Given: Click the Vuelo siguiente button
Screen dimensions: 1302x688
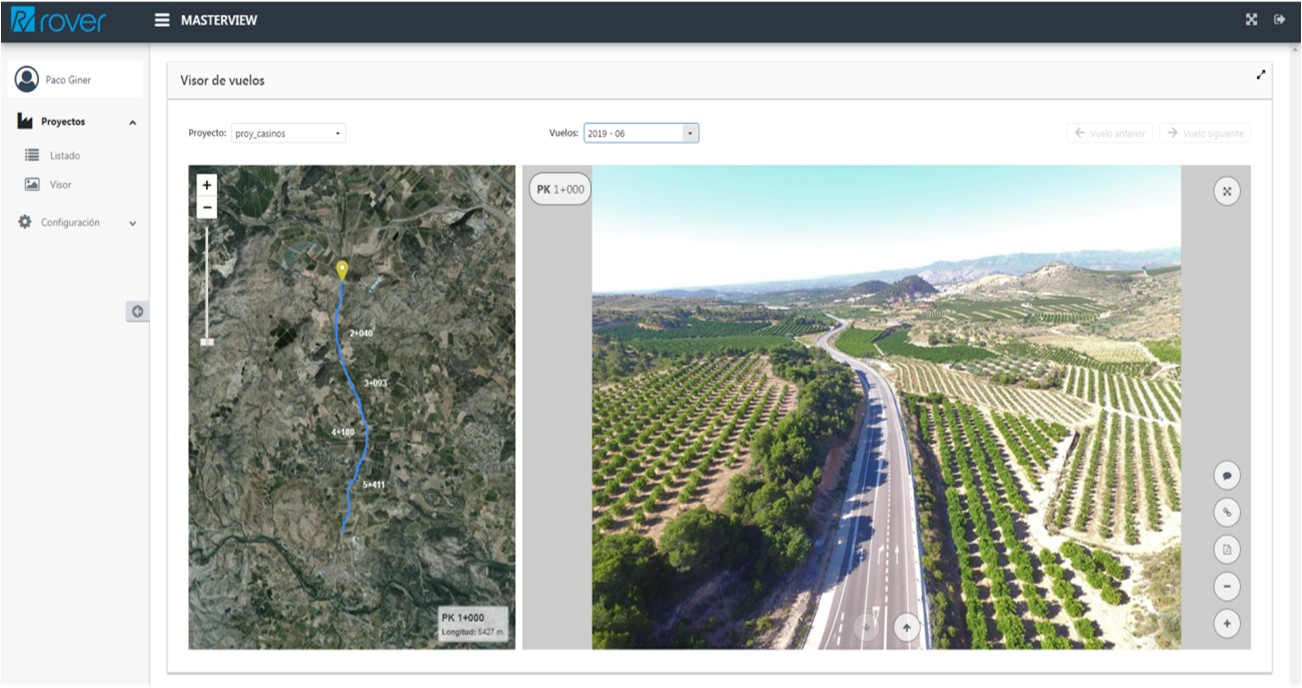Looking at the screenshot, I should [x=1205, y=133].
